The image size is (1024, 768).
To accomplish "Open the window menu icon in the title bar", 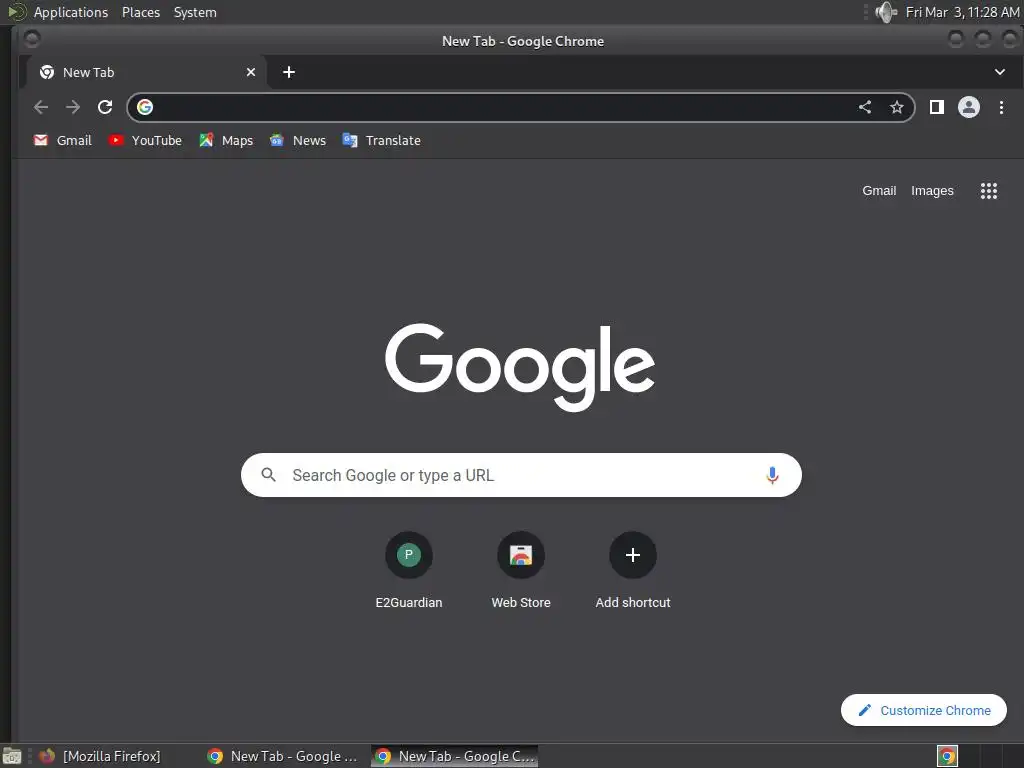I will 31,39.
